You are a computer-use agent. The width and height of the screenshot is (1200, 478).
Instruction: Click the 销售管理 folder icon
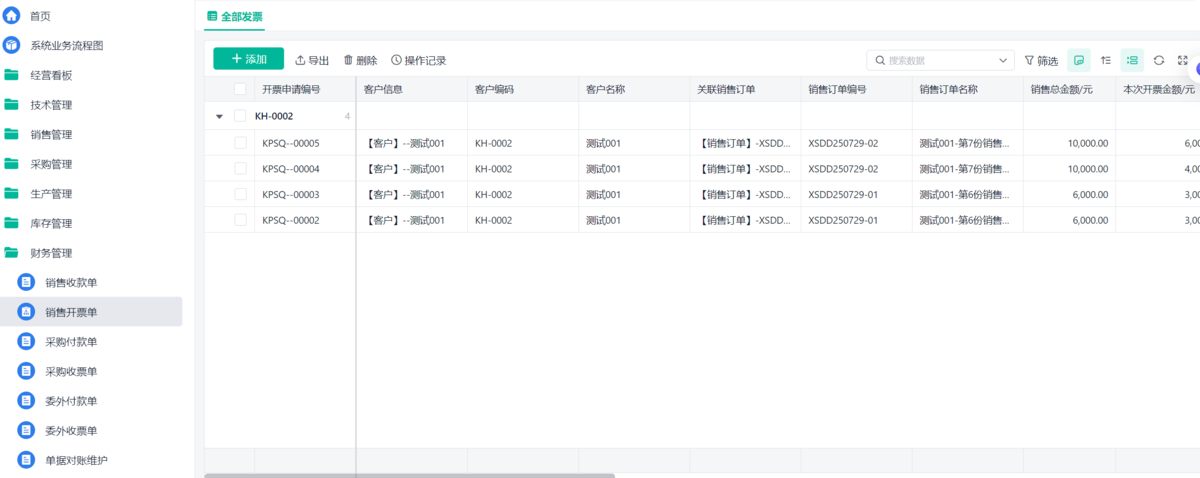coord(12,134)
